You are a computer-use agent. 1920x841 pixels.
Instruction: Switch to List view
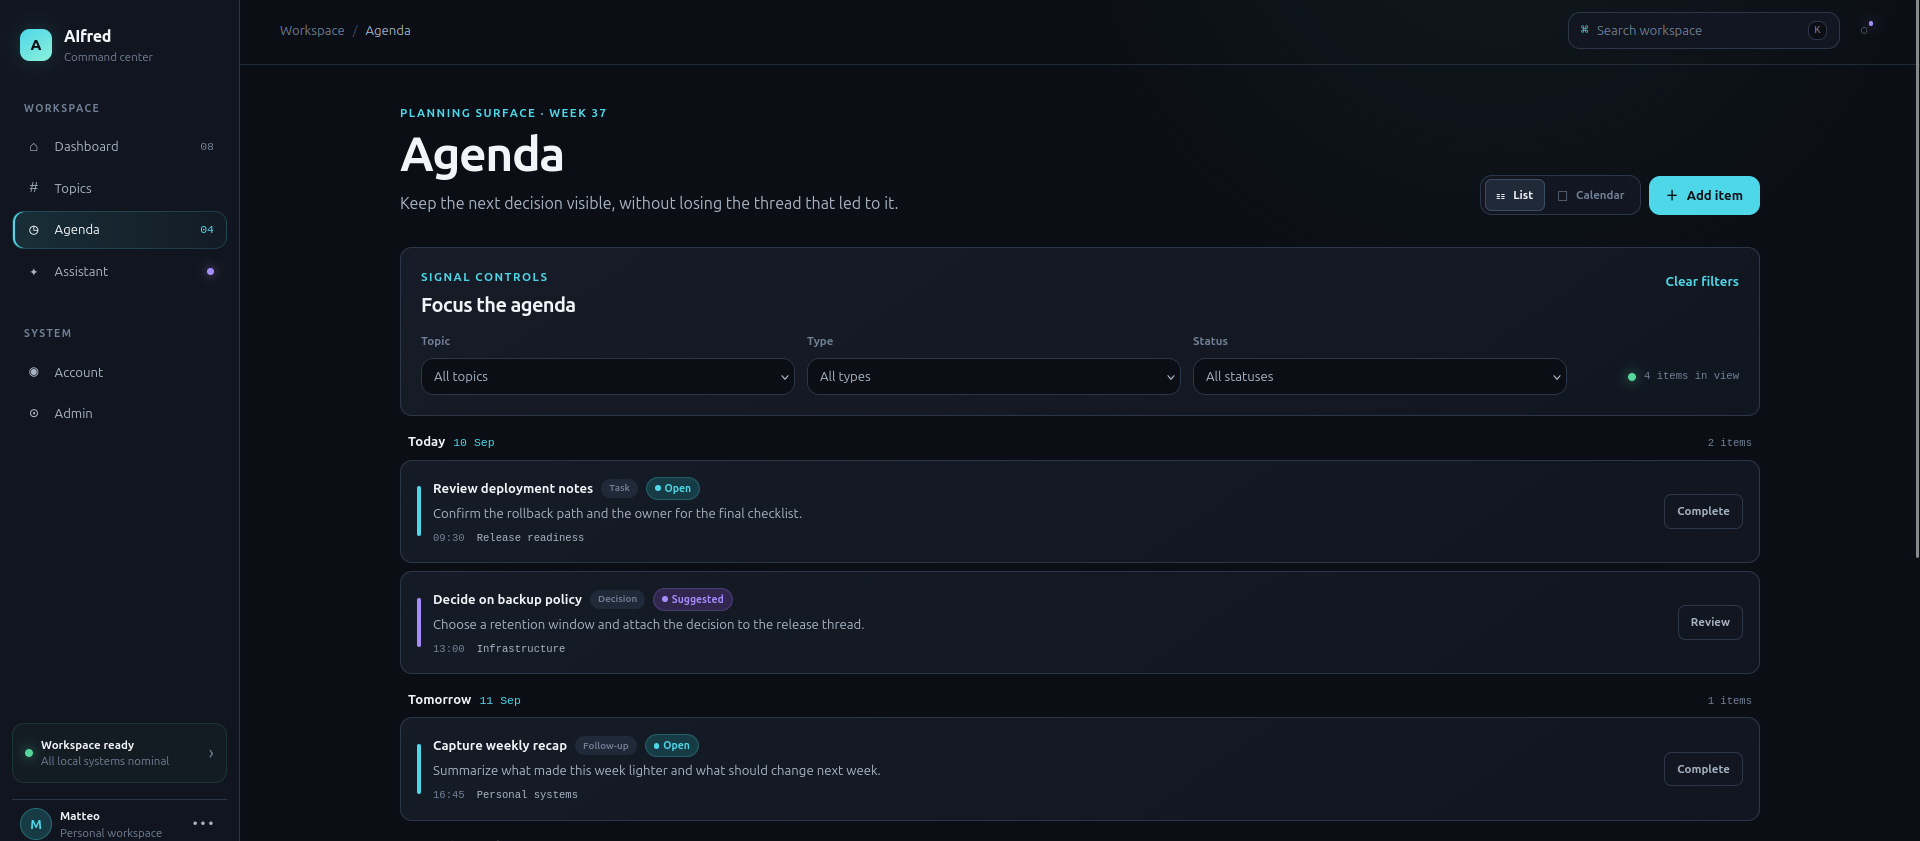point(1514,195)
